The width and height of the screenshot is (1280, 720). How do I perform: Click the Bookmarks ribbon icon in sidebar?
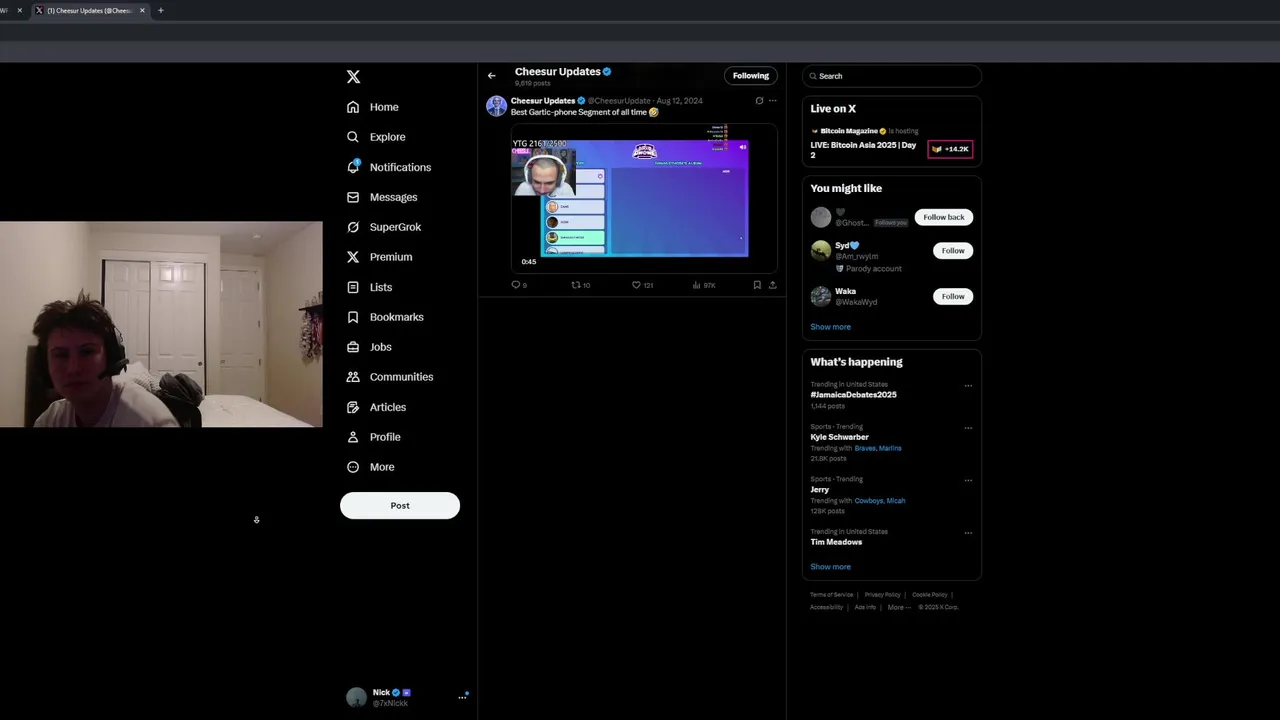pyautogui.click(x=353, y=317)
